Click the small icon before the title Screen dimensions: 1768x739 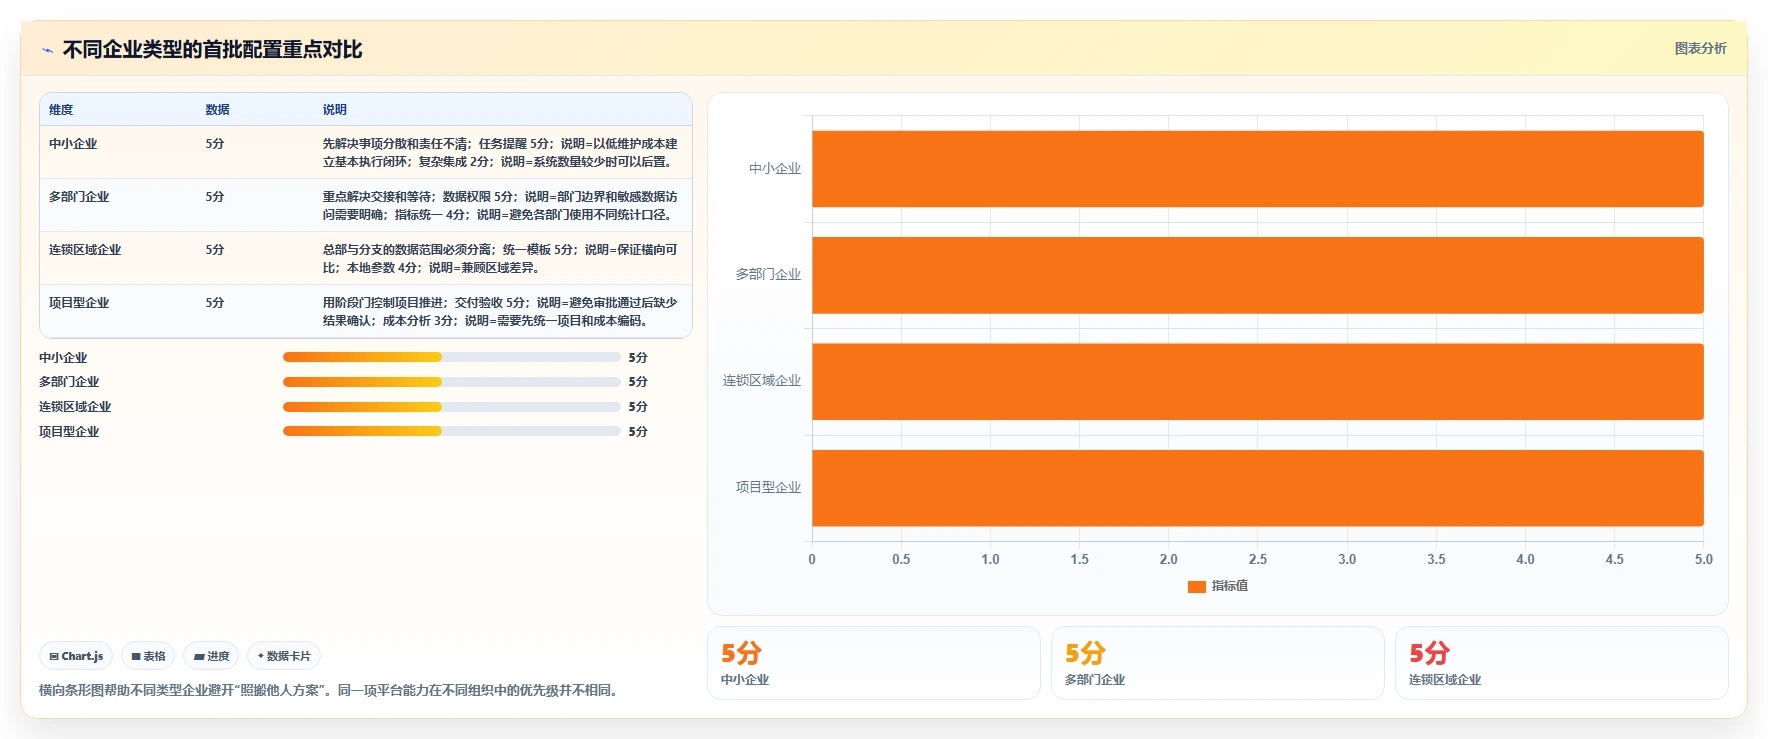coord(47,50)
